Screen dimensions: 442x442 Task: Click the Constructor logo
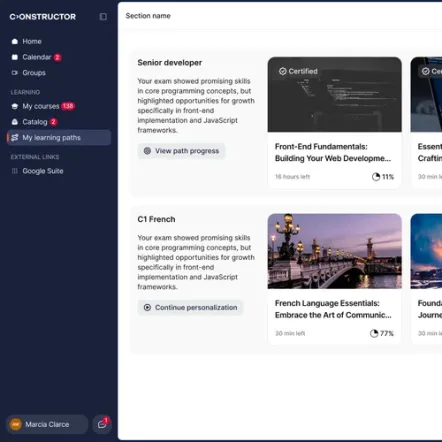pyautogui.click(x=43, y=17)
